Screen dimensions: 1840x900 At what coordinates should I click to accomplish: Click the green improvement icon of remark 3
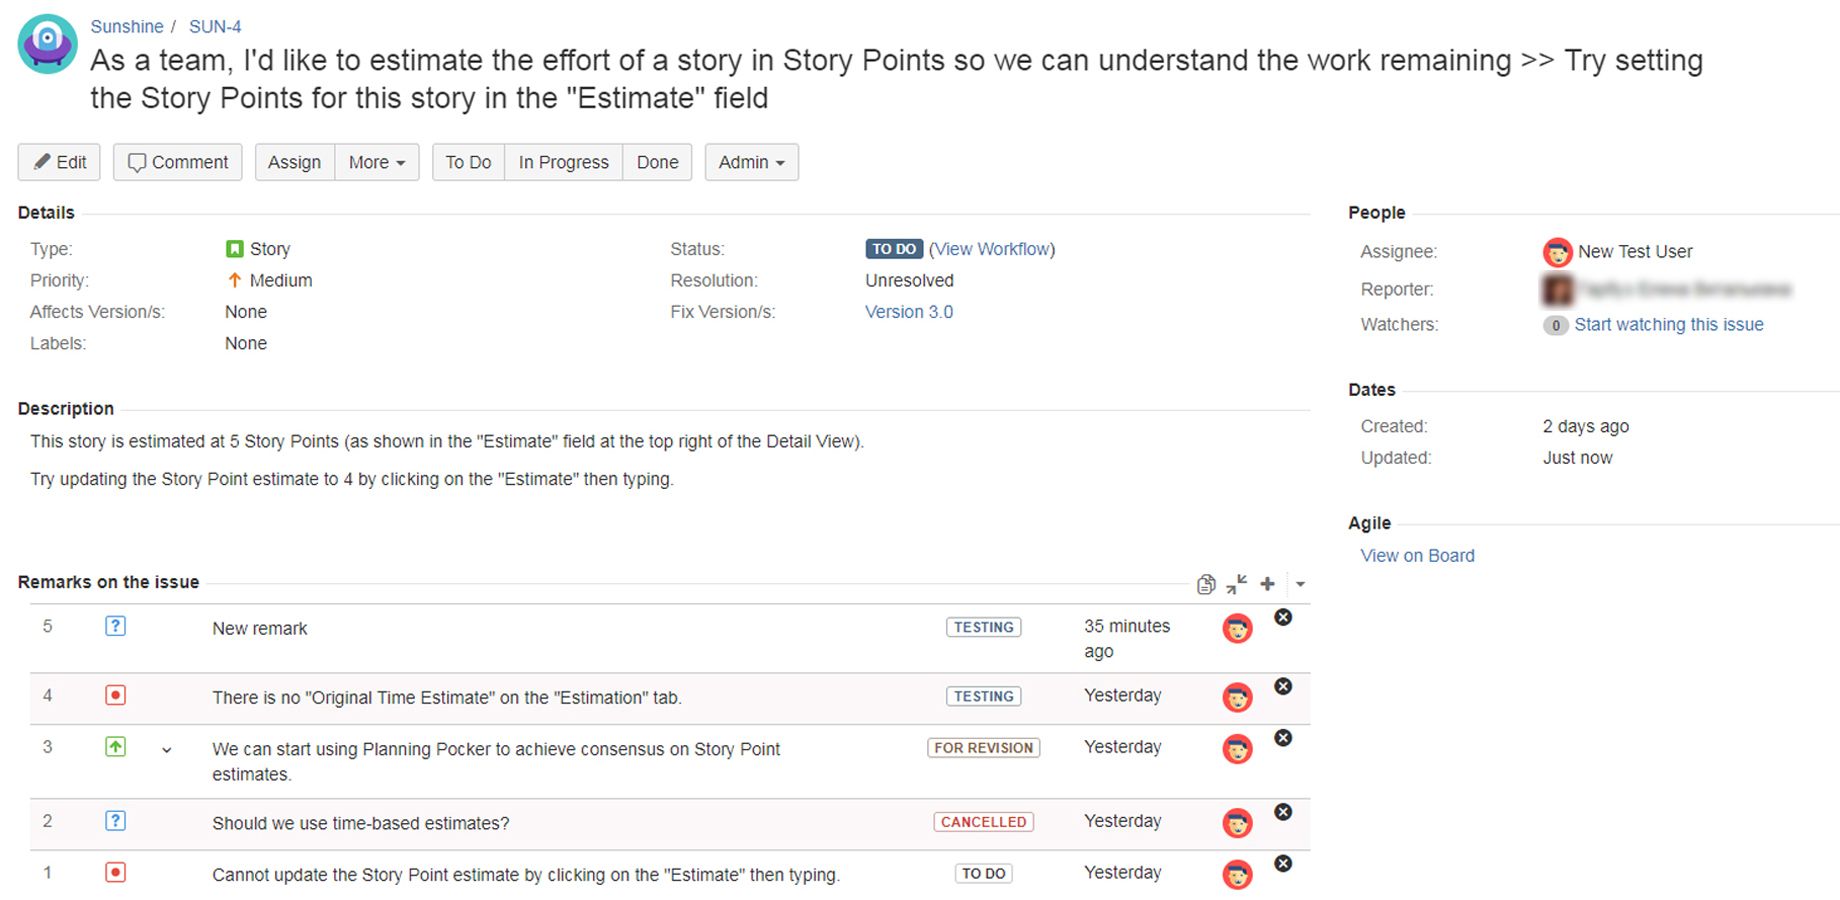click(116, 746)
